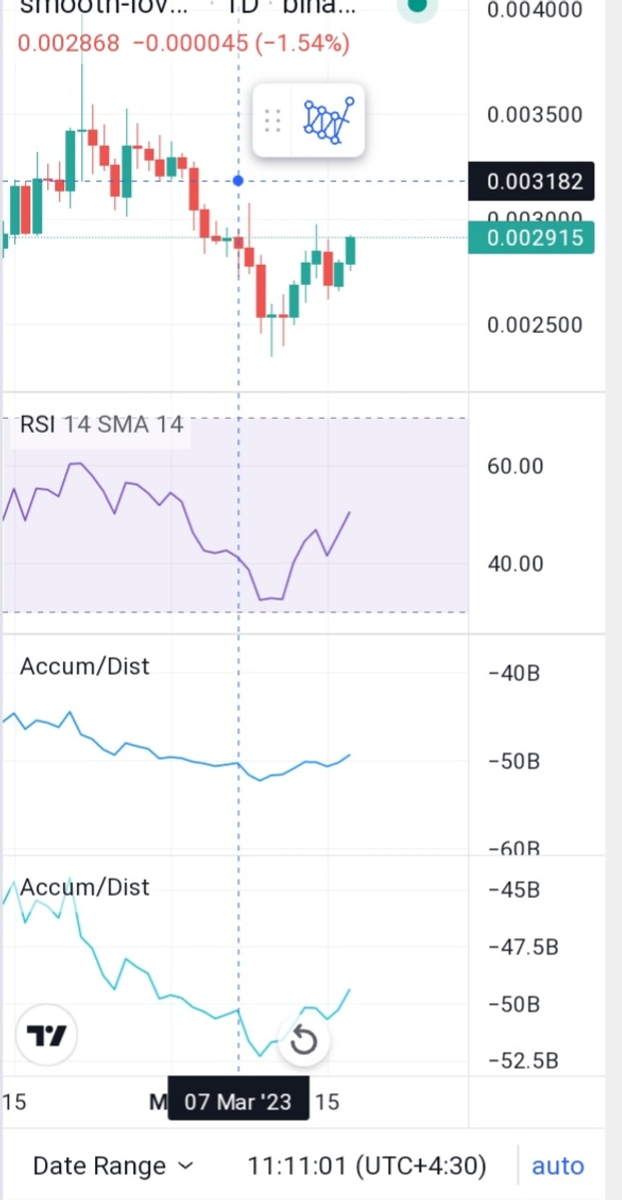Viewport: 622px width, 1200px height.
Task: Toggle the auto price scale
Action: [557, 1165]
